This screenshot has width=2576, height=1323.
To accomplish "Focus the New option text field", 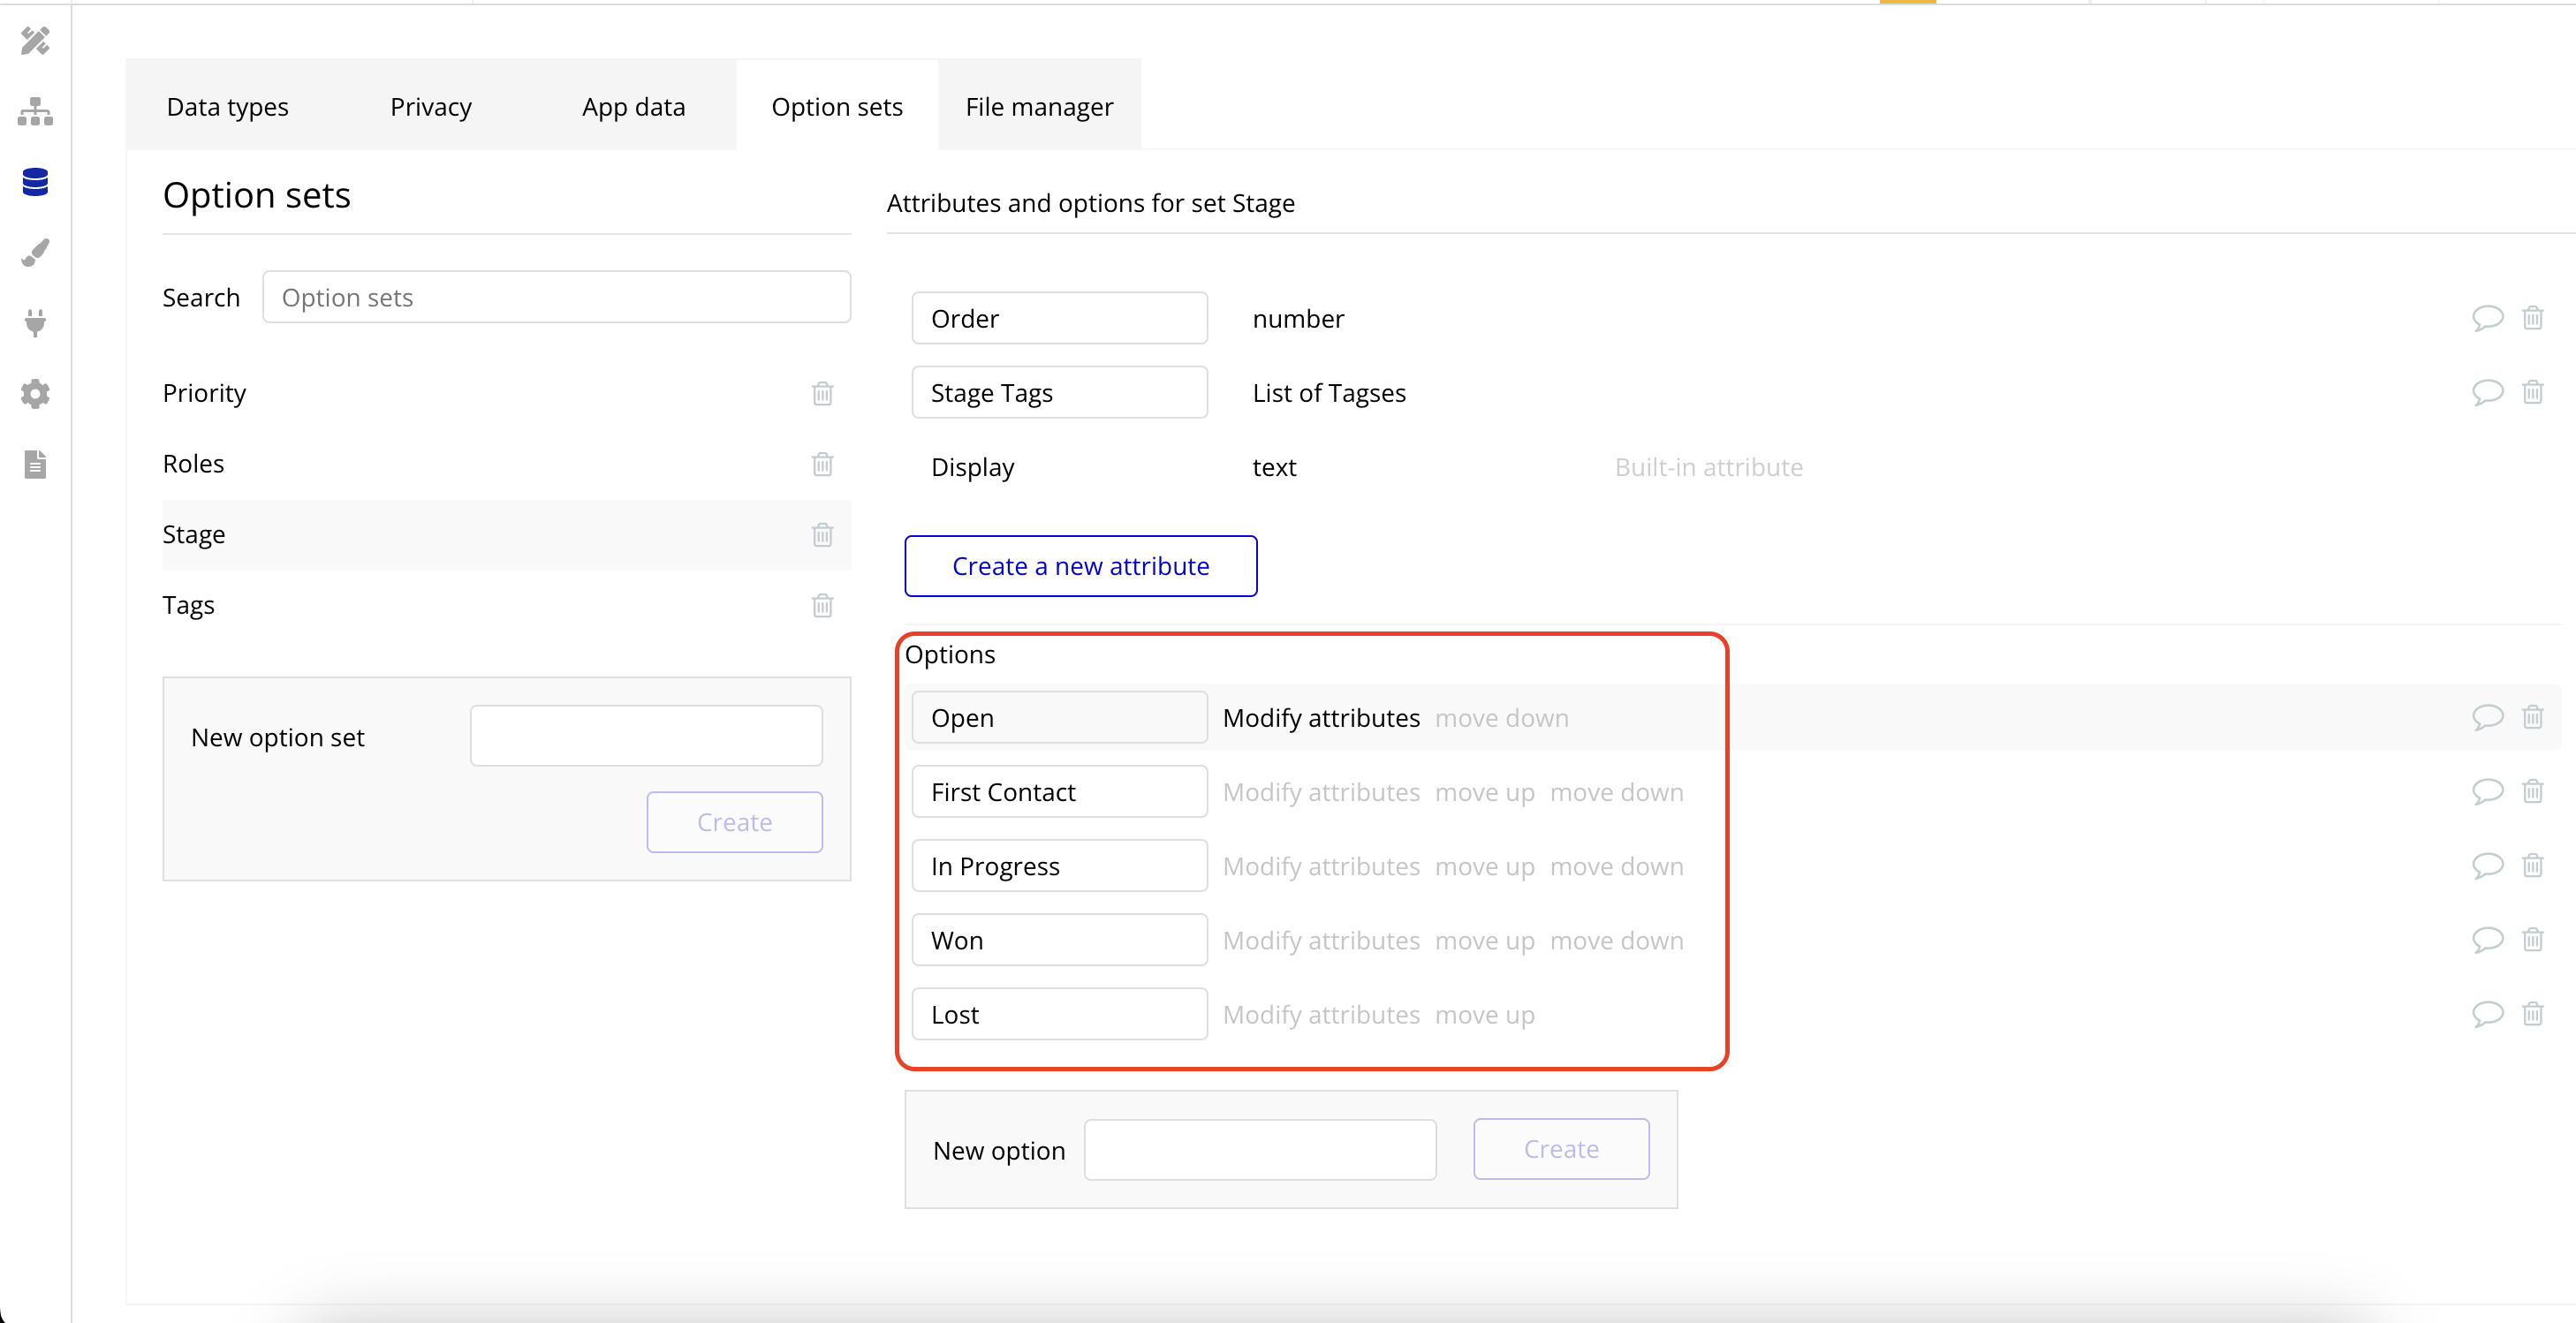I will coord(1259,1150).
